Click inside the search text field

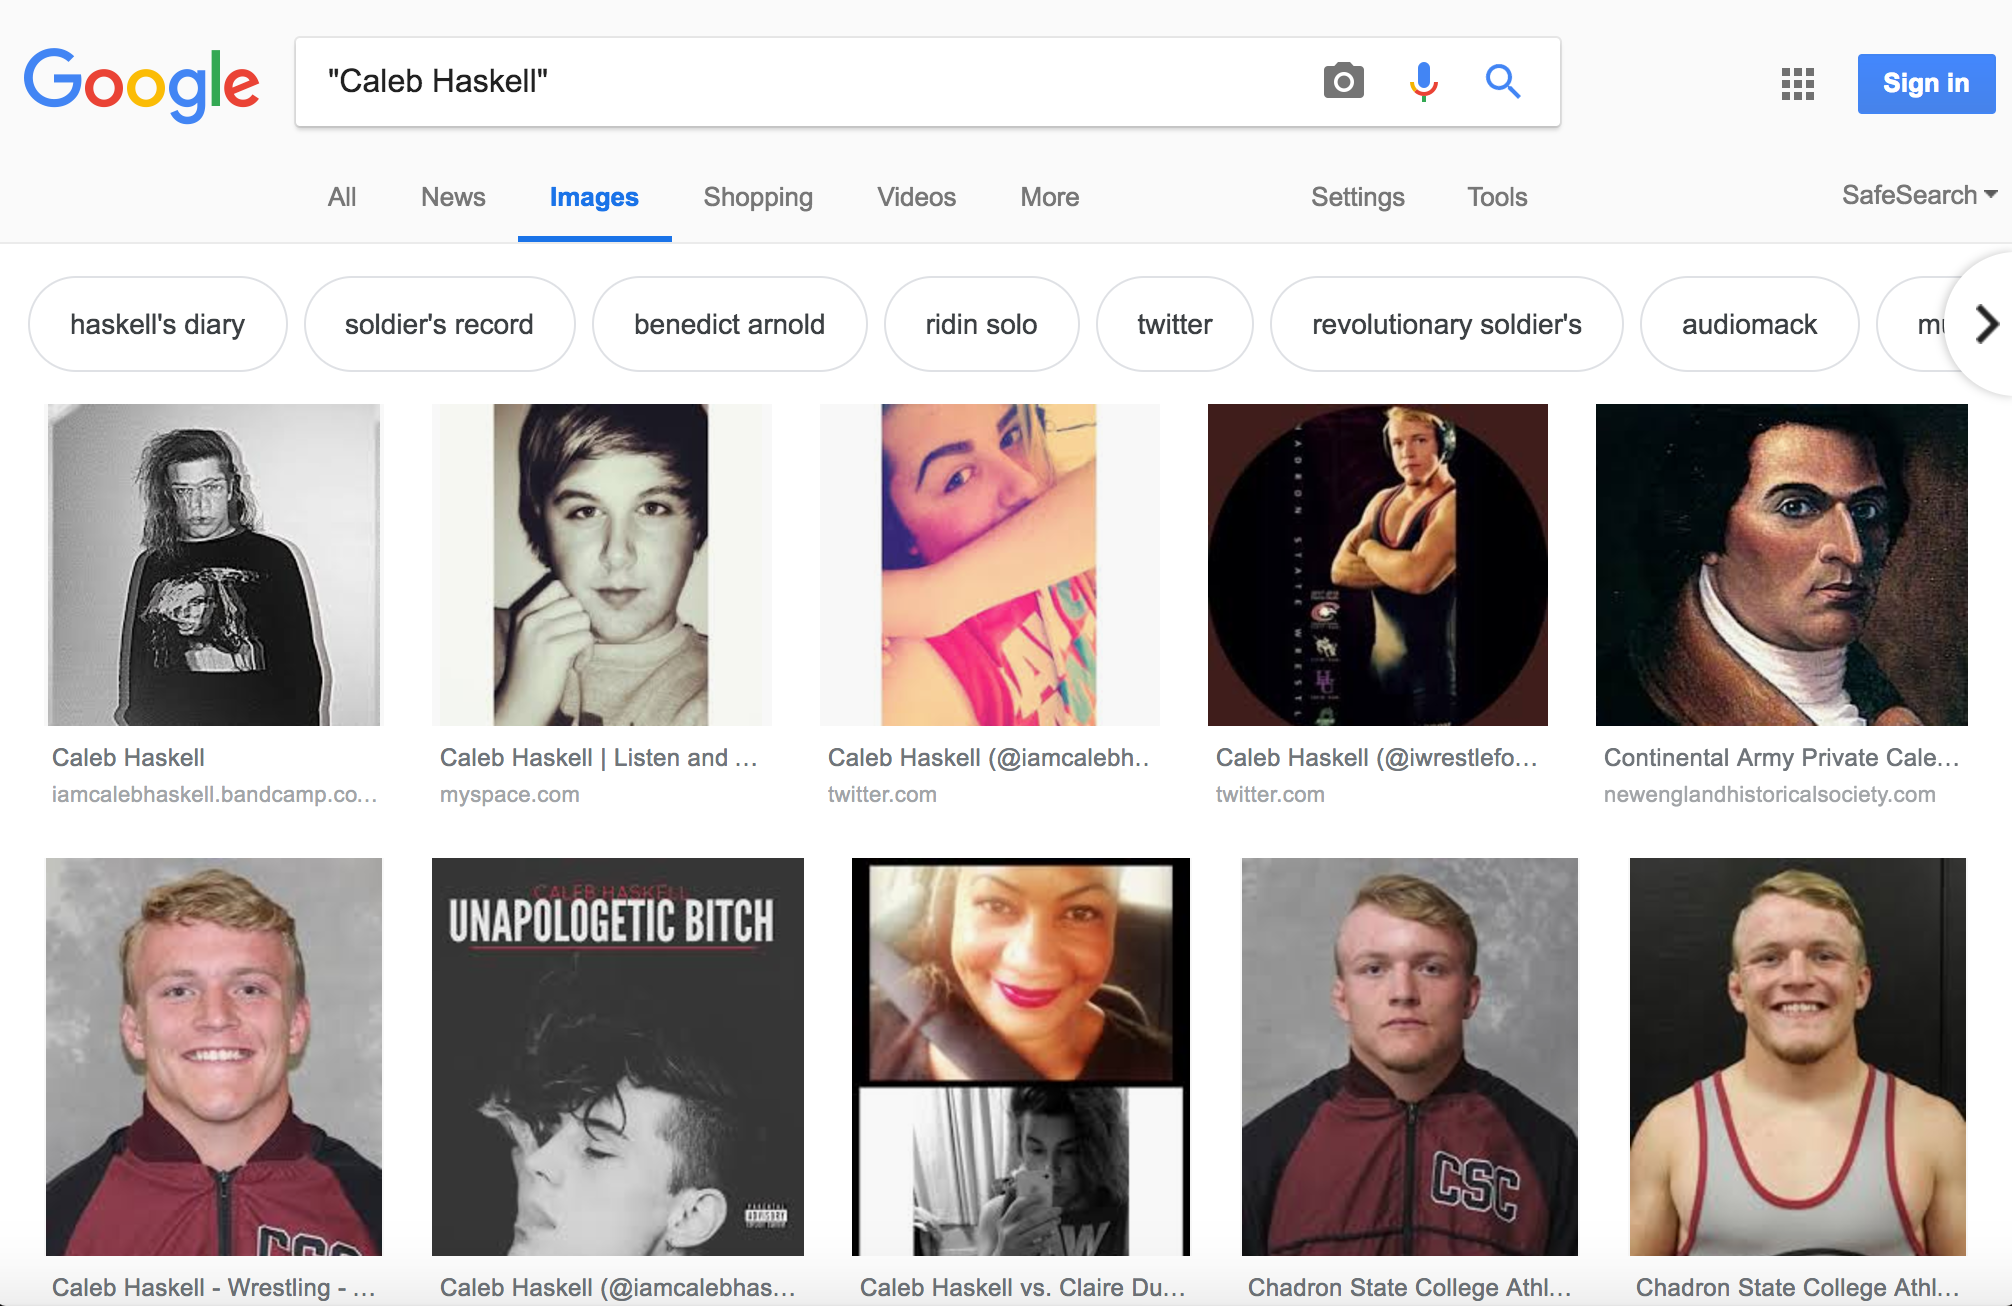click(800, 81)
